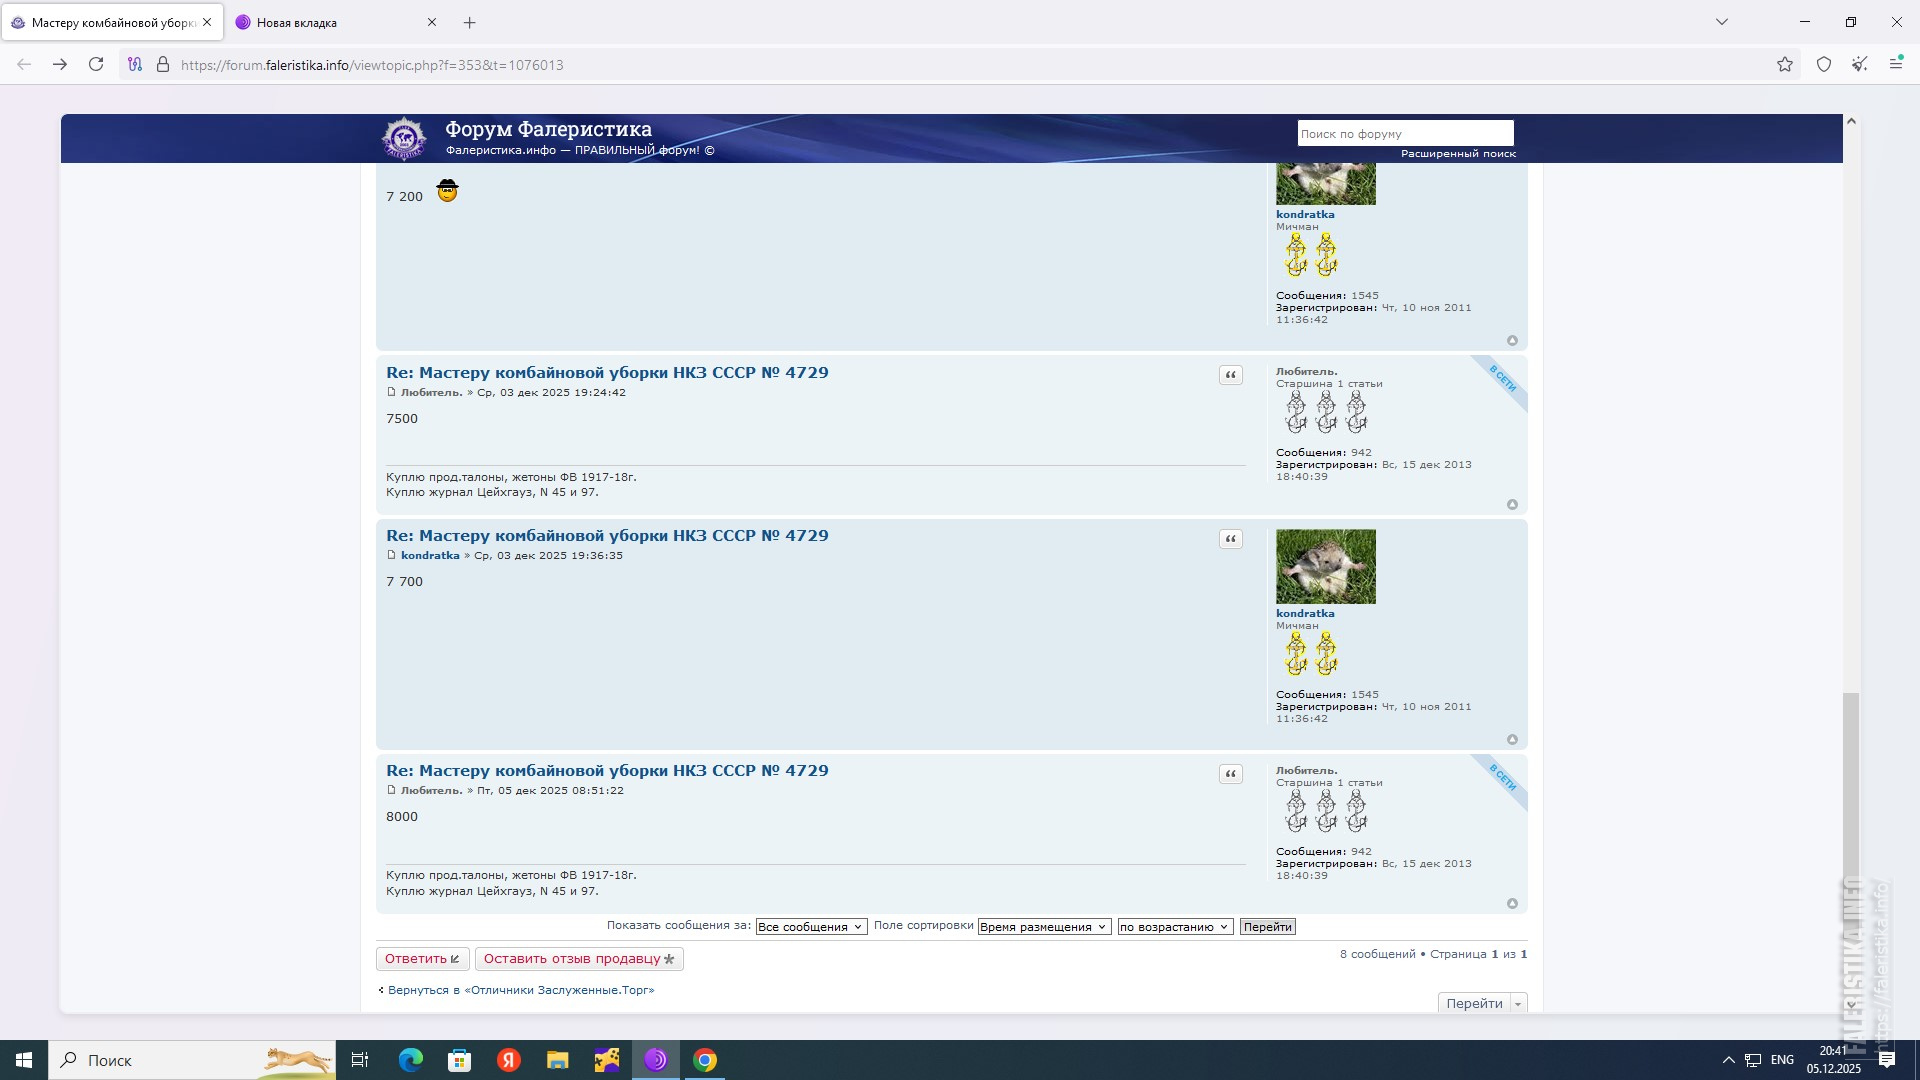Click Faleristika forum logo
The image size is (1920, 1080).
(x=405, y=138)
